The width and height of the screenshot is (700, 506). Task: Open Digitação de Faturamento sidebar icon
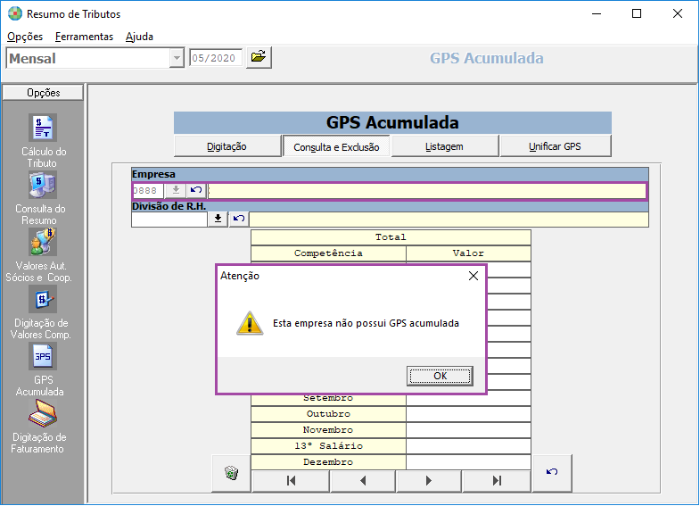pos(43,413)
